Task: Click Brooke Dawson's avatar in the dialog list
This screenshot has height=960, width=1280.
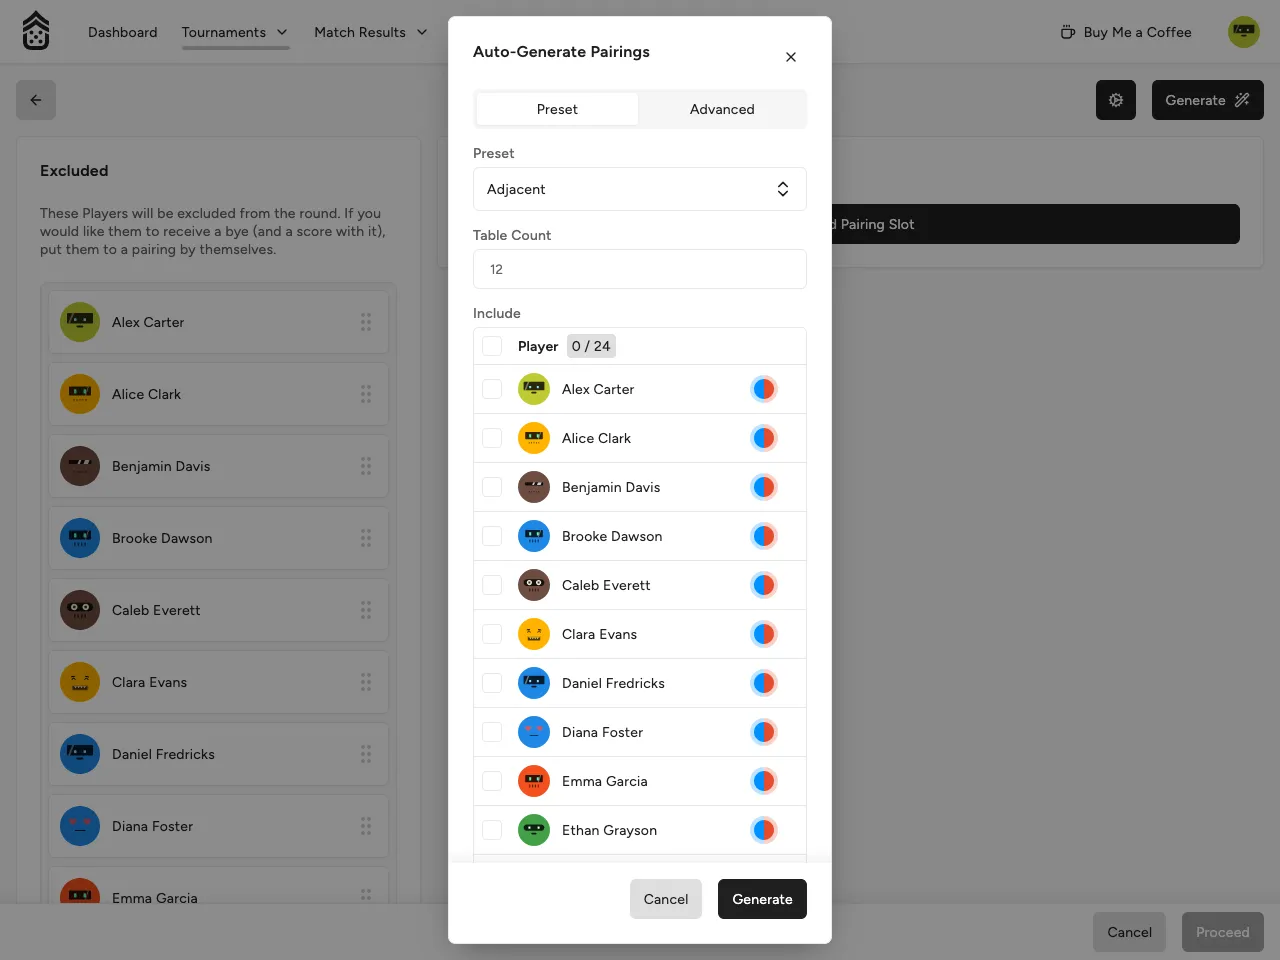Action: point(534,536)
